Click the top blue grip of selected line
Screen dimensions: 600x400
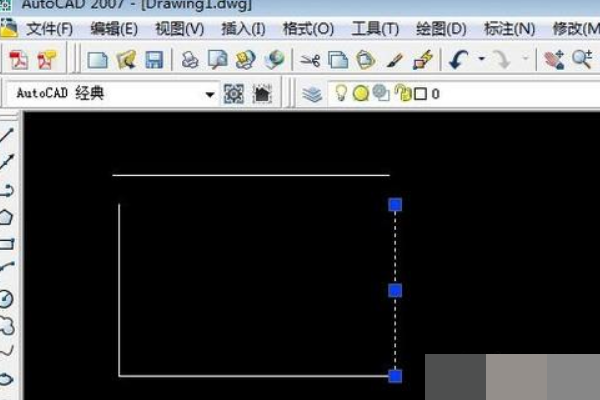[x=395, y=205]
